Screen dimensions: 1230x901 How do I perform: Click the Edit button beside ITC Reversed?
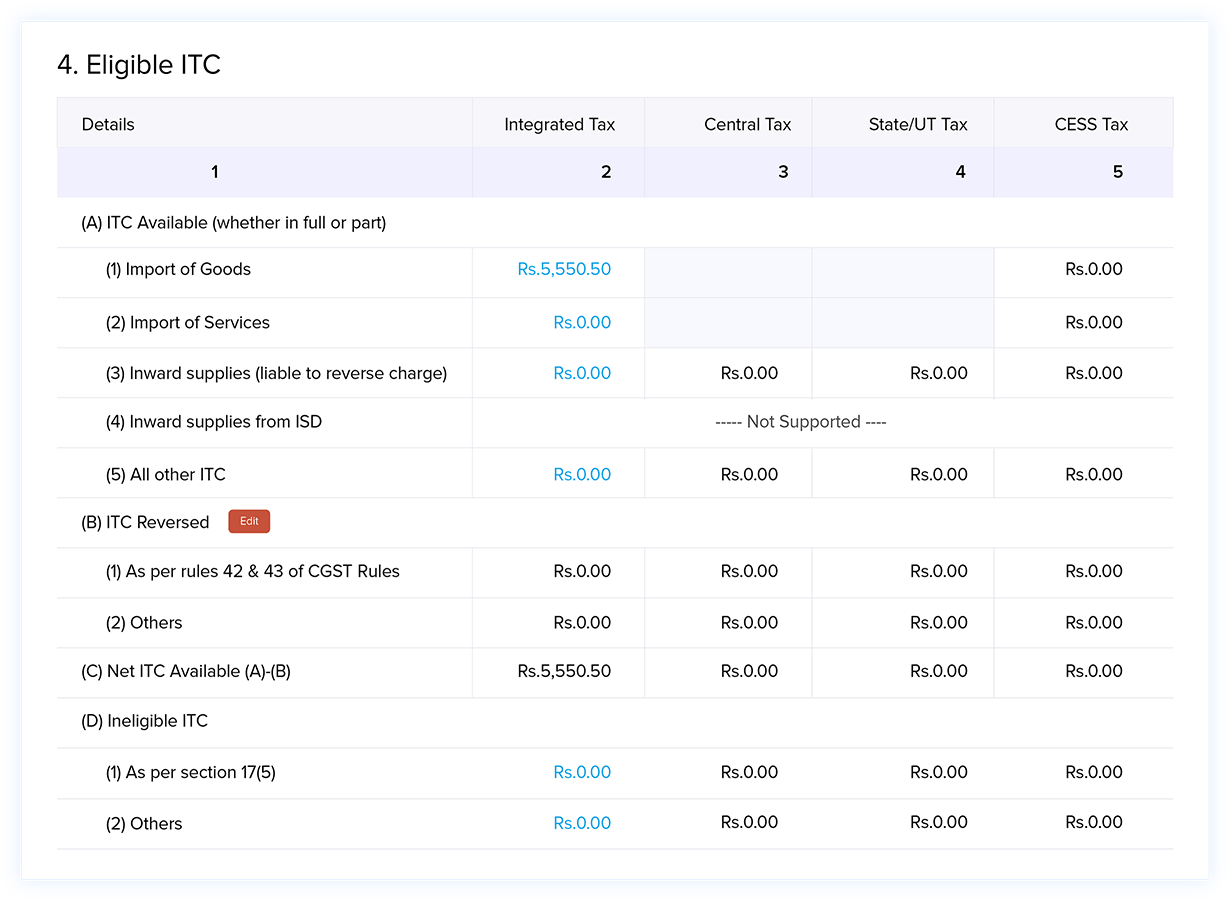(x=249, y=521)
